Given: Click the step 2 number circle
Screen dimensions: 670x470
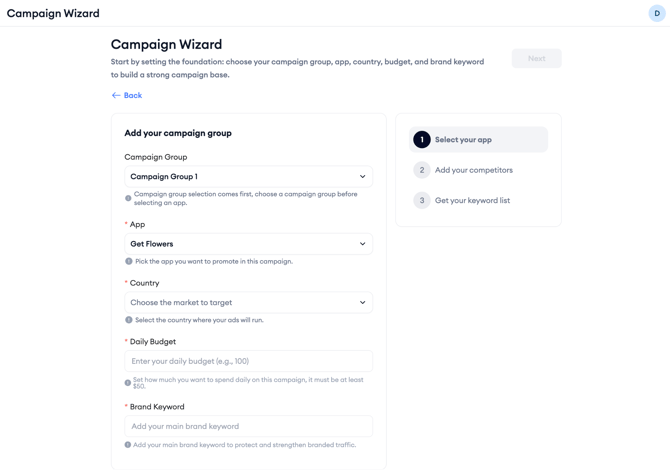Looking at the screenshot, I should click(x=422, y=170).
